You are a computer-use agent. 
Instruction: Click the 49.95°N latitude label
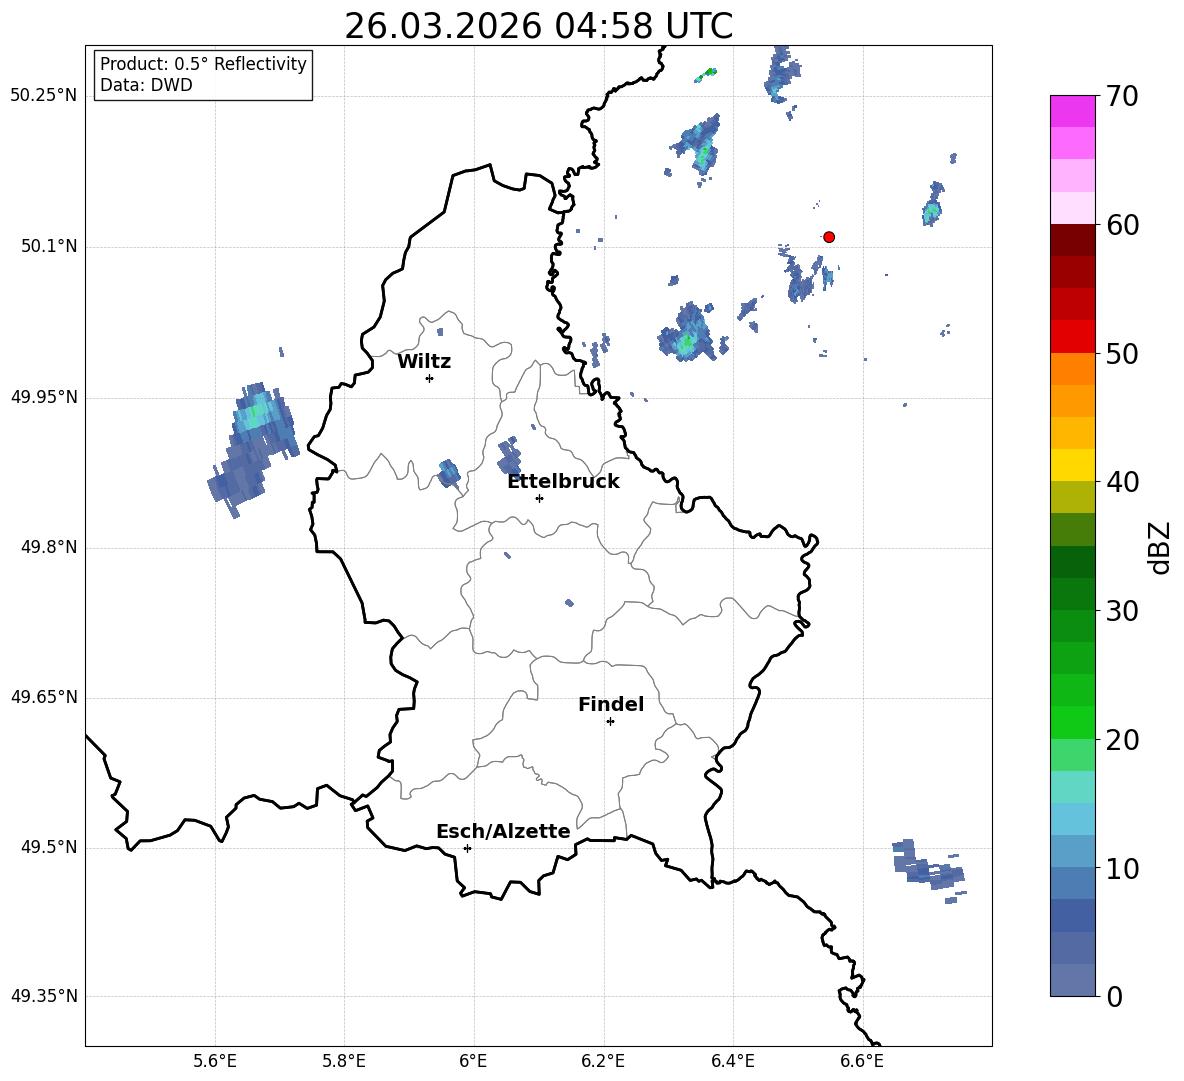44,396
